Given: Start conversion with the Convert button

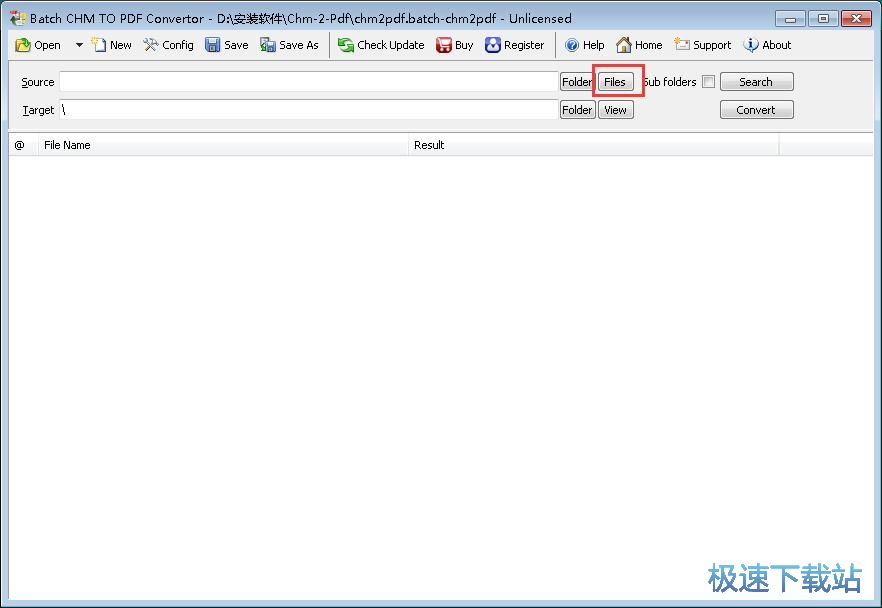Looking at the screenshot, I should [x=756, y=110].
